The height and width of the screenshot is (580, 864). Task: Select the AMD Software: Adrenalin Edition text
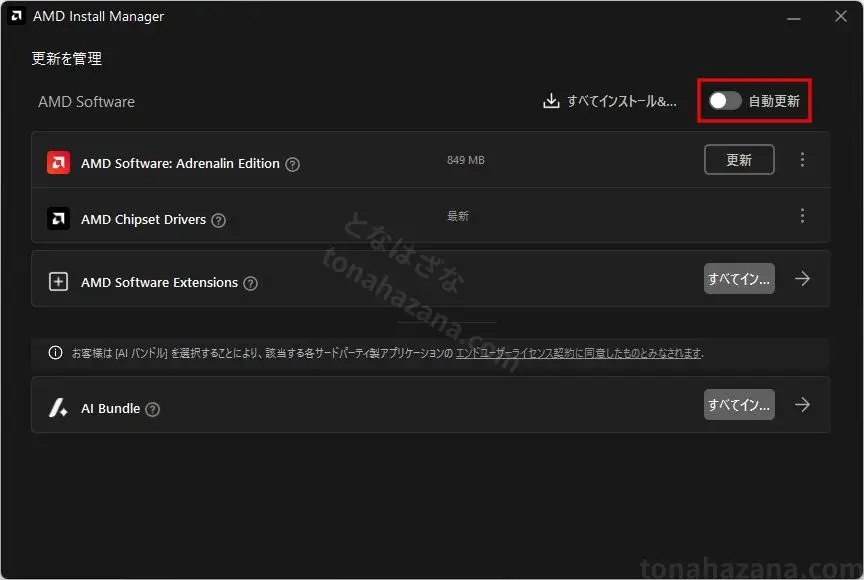180,164
